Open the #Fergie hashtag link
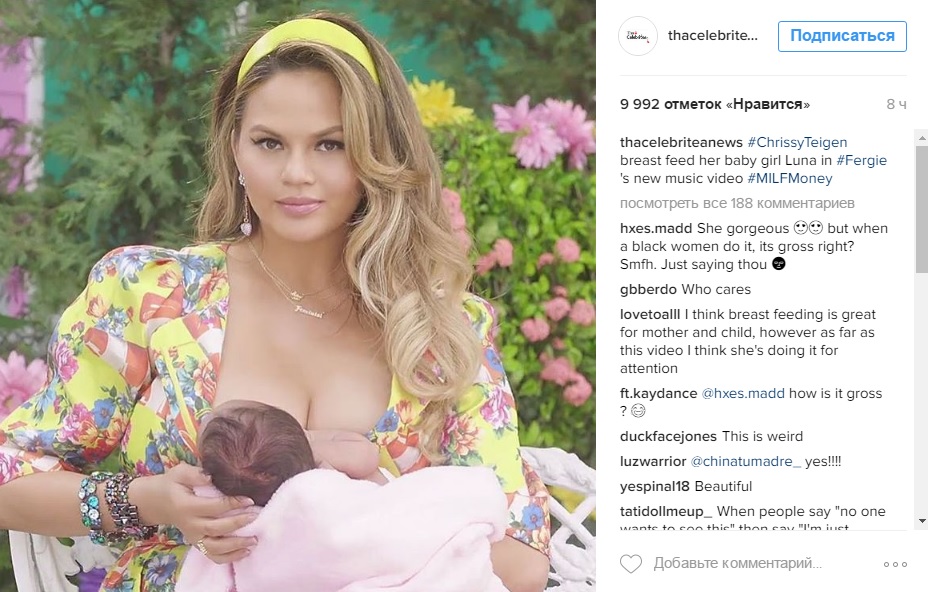The height and width of the screenshot is (592, 928). (861, 160)
